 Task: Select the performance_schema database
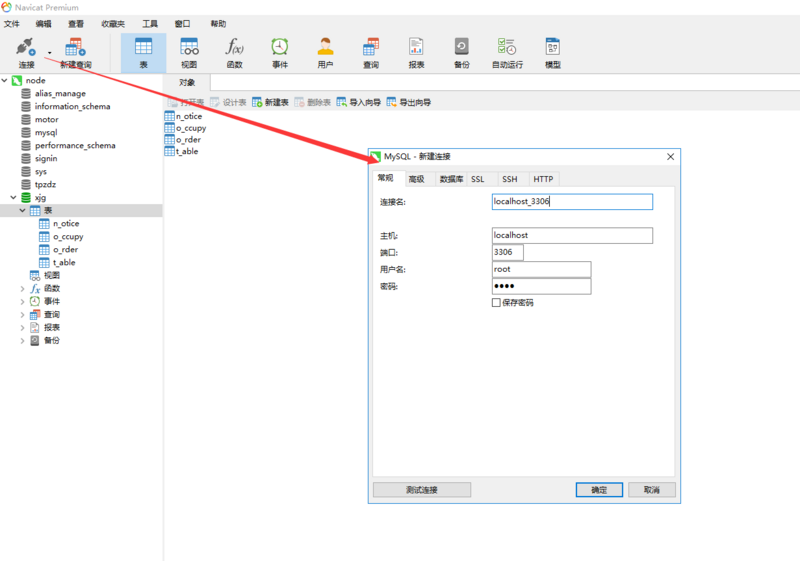point(74,145)
